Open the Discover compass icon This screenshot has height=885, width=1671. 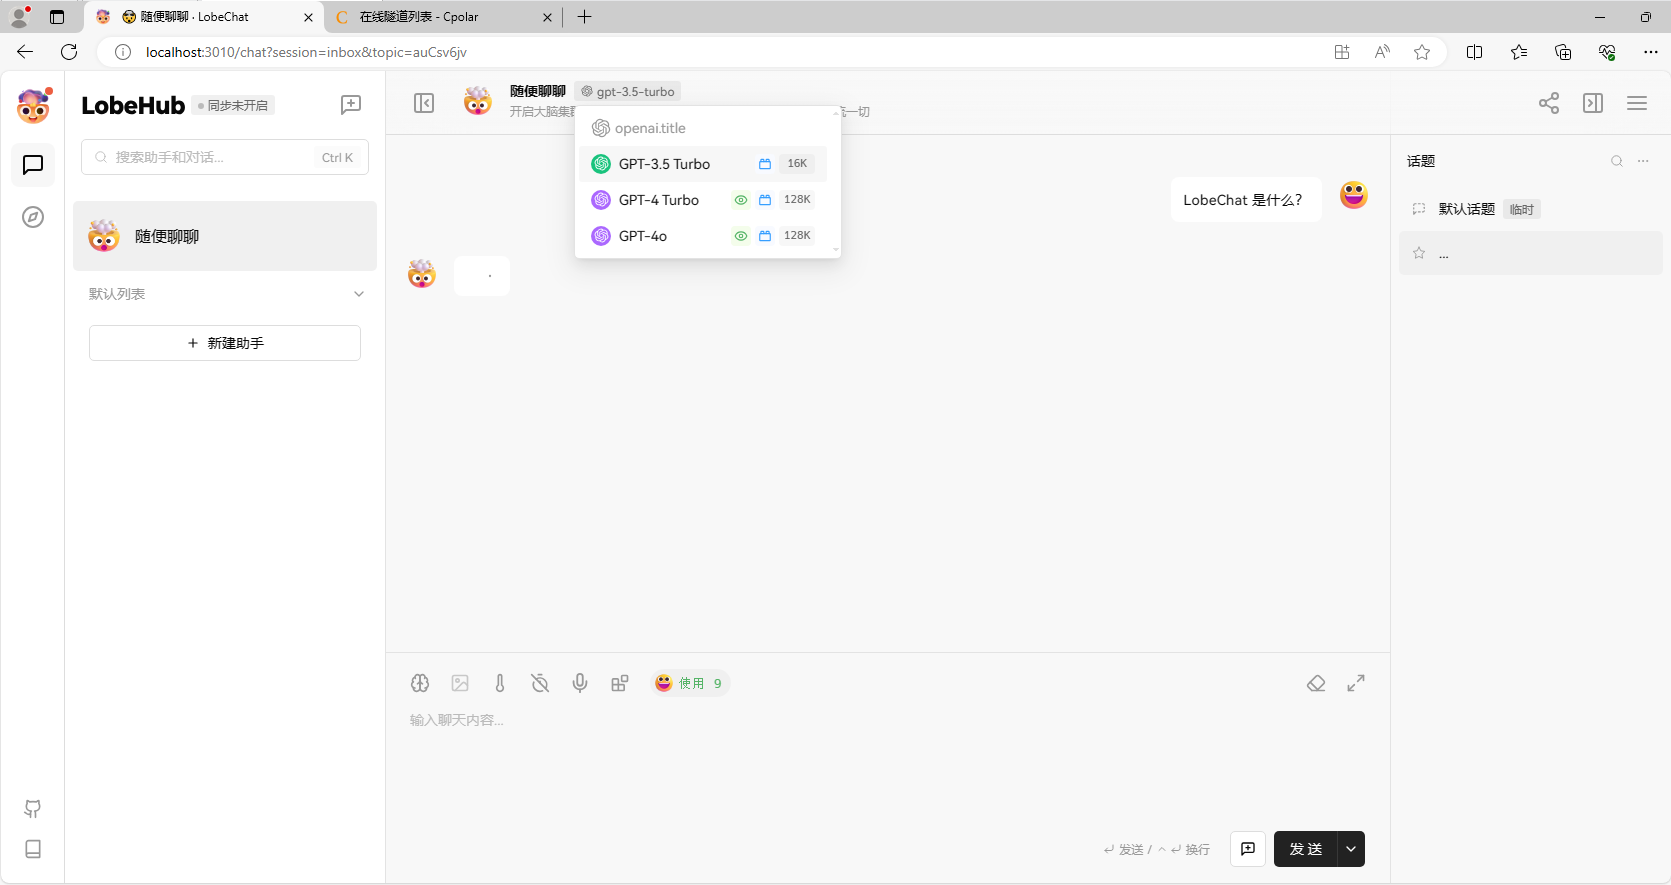pyautogui.click(x=33, y=217)
